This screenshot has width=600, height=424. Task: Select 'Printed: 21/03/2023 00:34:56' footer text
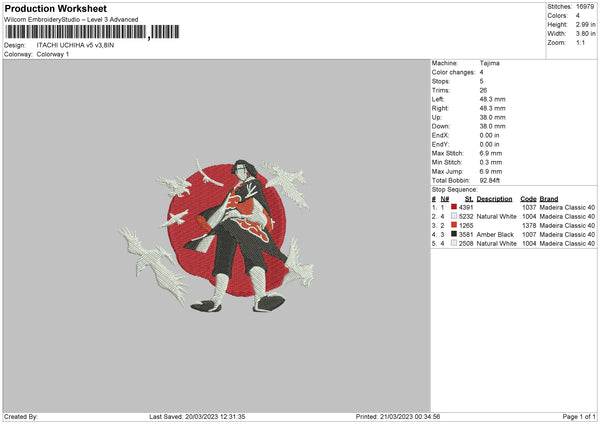coord(398,417)
